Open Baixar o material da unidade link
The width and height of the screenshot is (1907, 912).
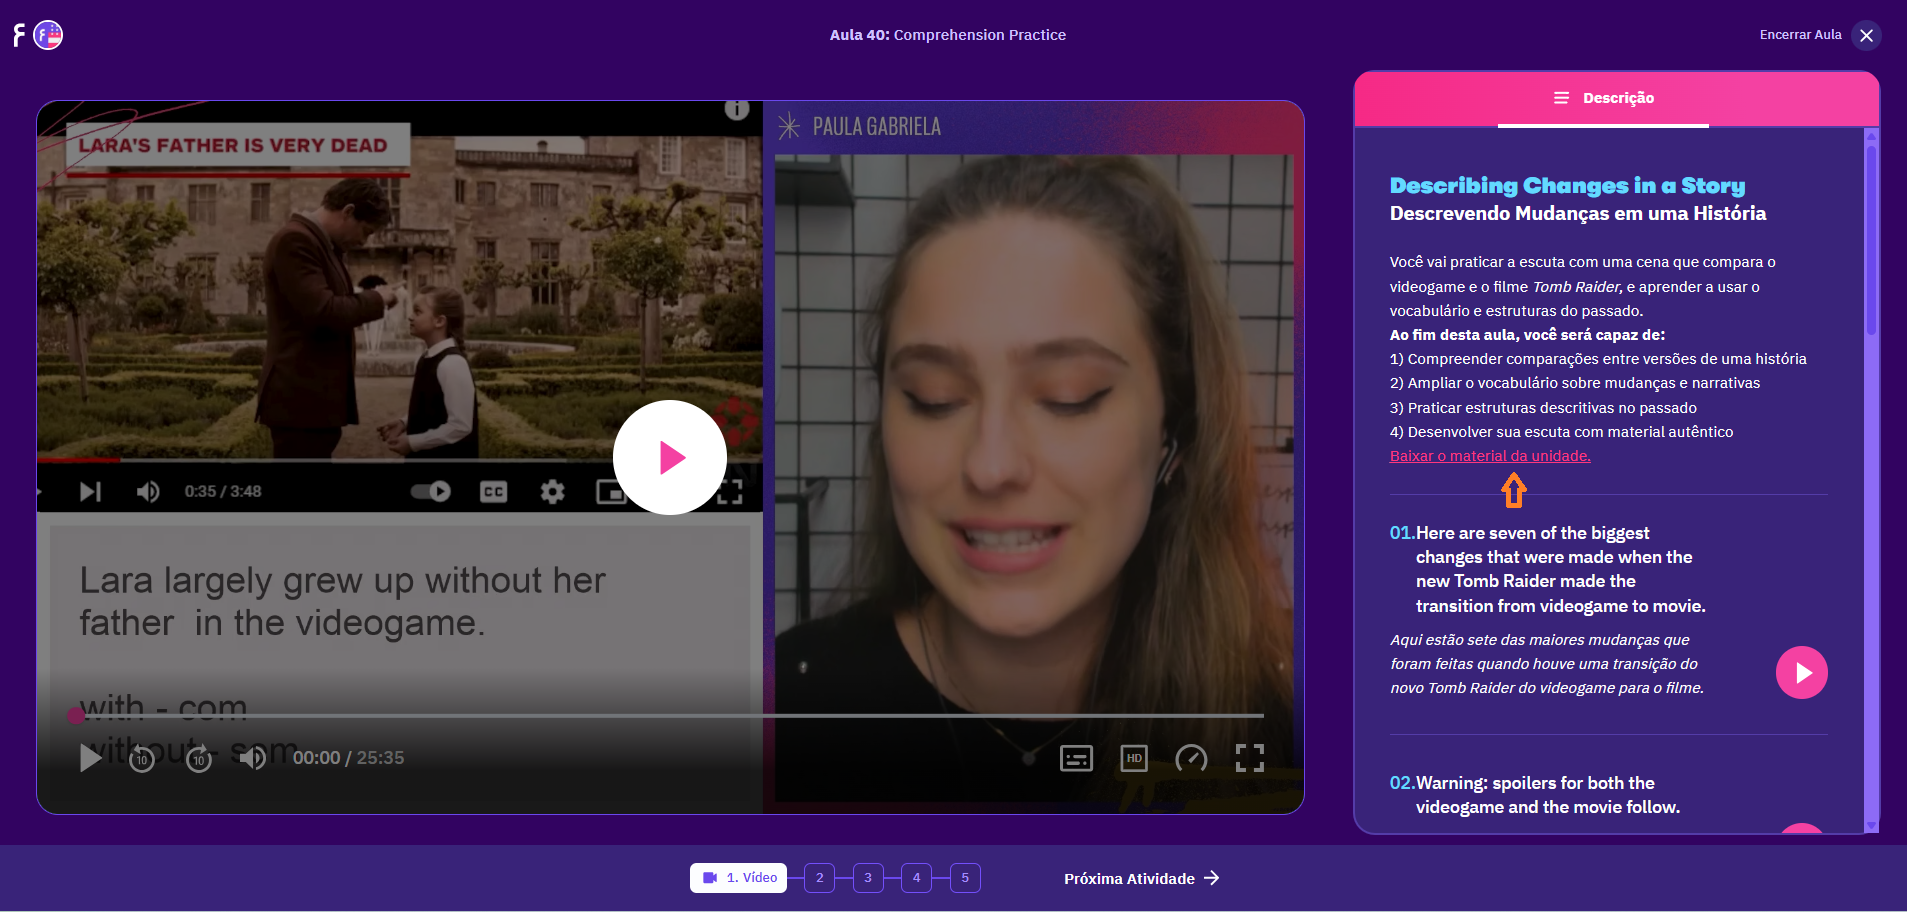pyautogui.click(x=1490, y=456)
